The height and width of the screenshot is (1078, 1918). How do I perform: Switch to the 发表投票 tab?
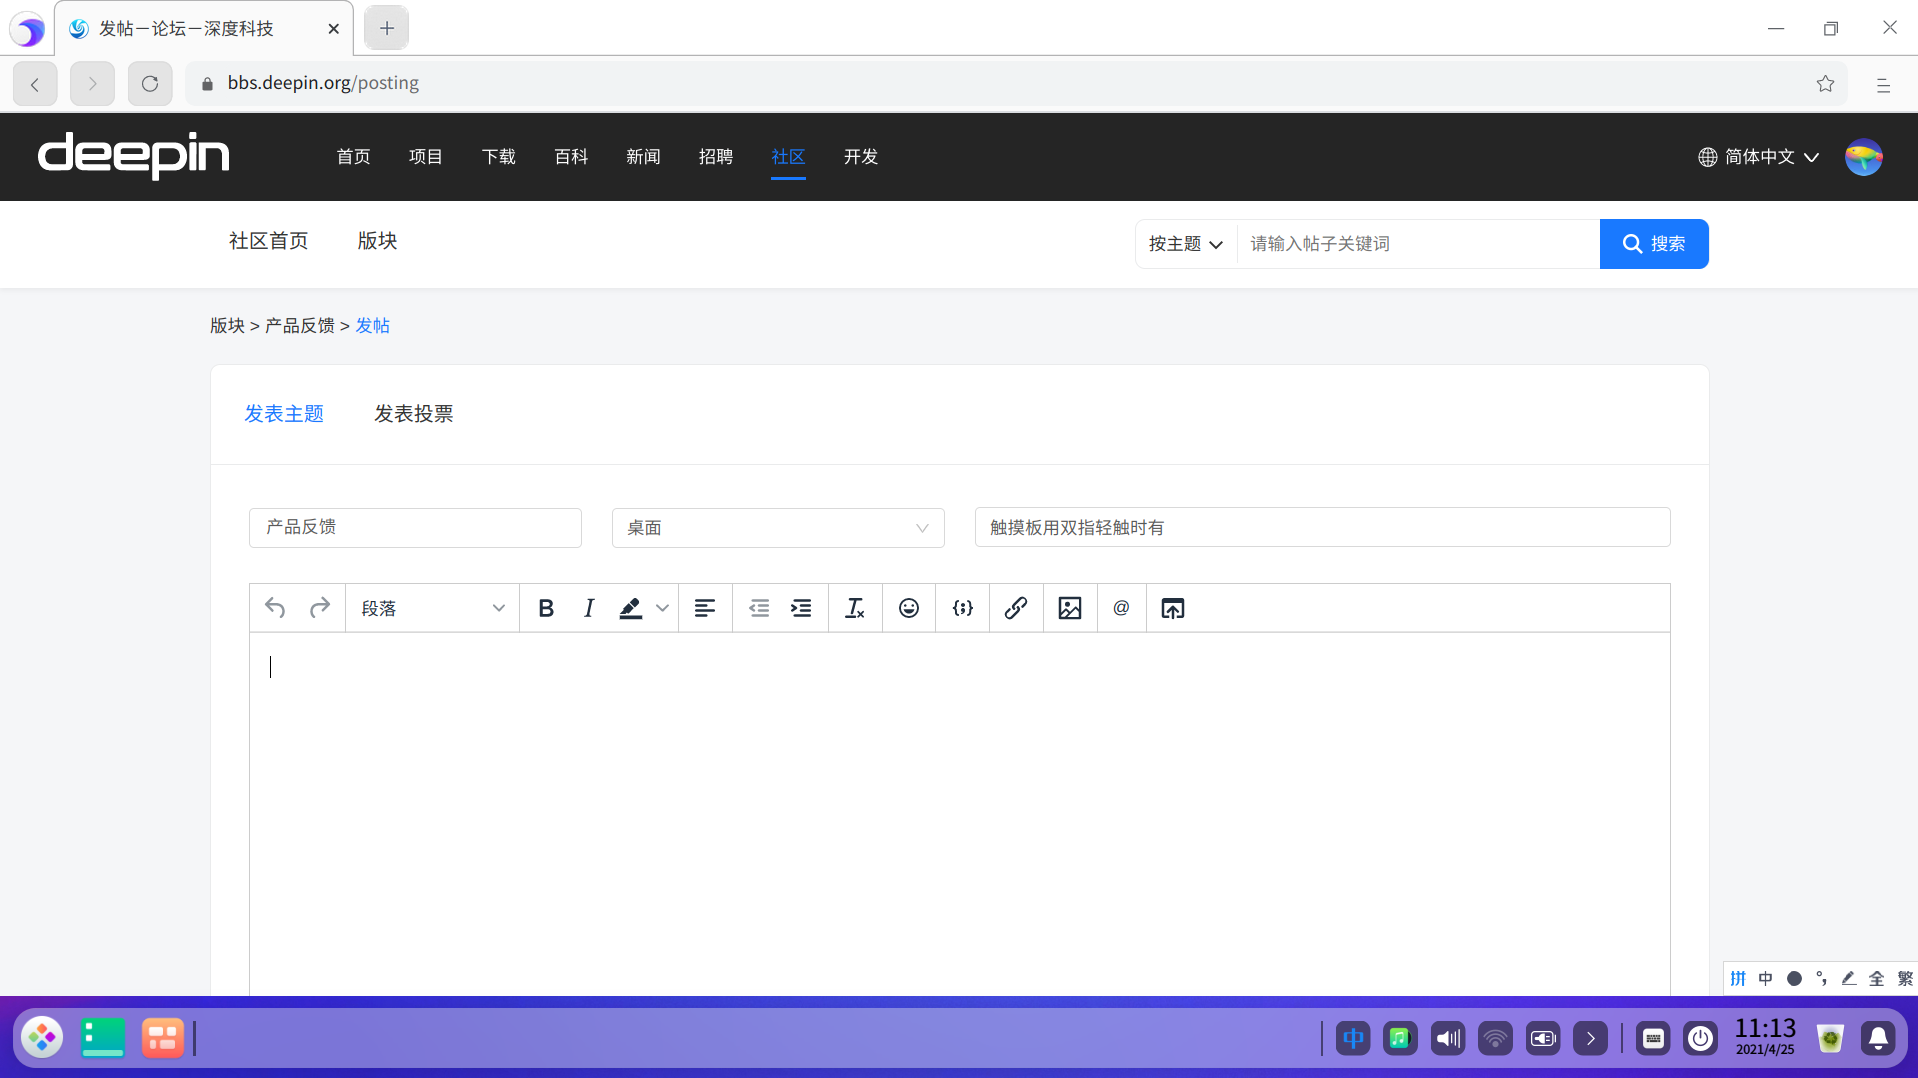click(414, 414)
